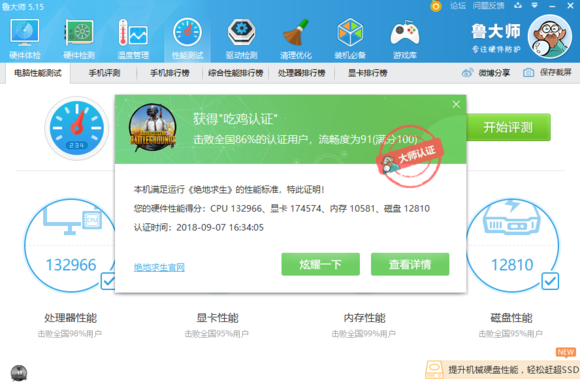Click 查看详情 view details button
The height and width of the screenshot is (386, 580).
(x=410, y=264)
